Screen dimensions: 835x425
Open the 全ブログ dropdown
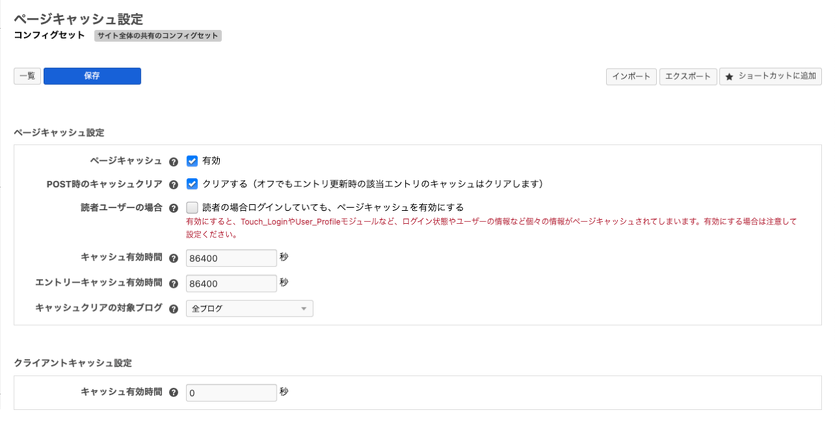click(249, 309)
